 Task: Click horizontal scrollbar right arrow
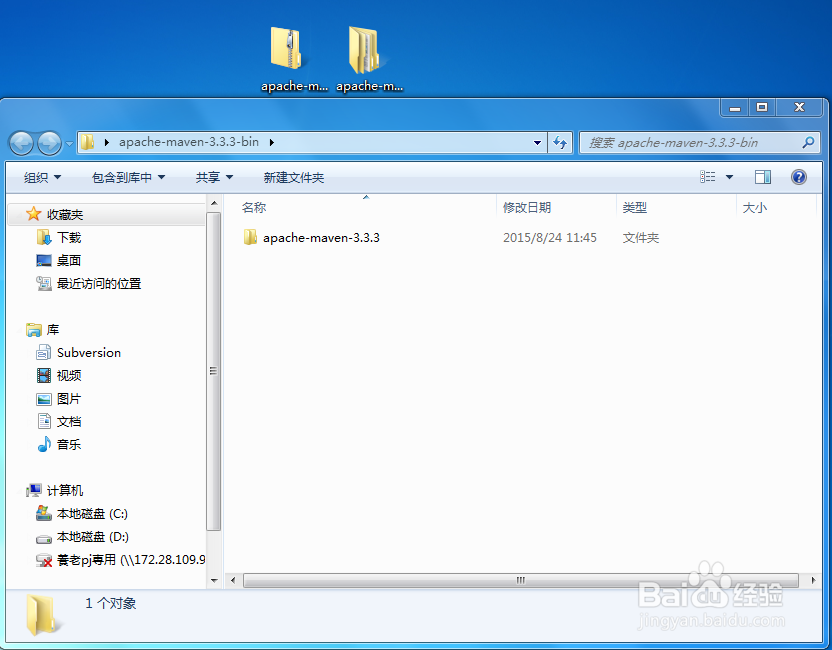pos(812,580)
